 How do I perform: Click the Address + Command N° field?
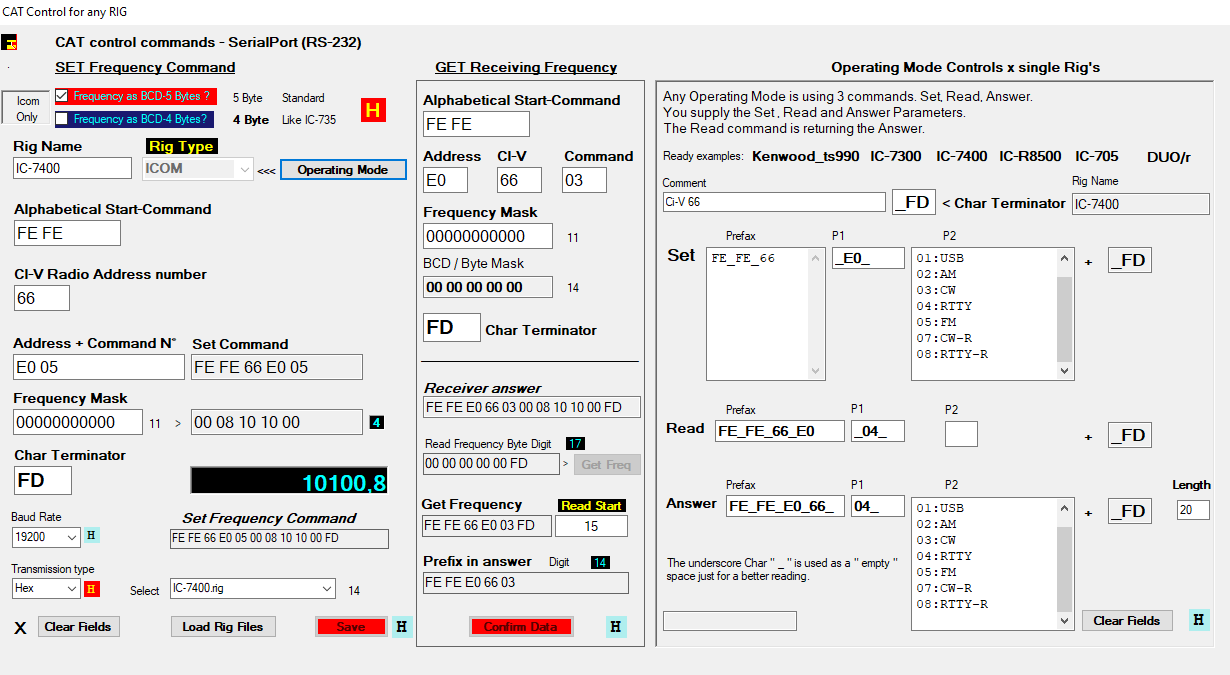point(99,367)
